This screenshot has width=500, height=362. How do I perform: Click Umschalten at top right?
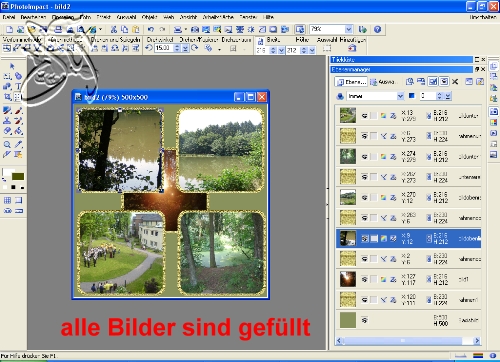click(483, 17)
